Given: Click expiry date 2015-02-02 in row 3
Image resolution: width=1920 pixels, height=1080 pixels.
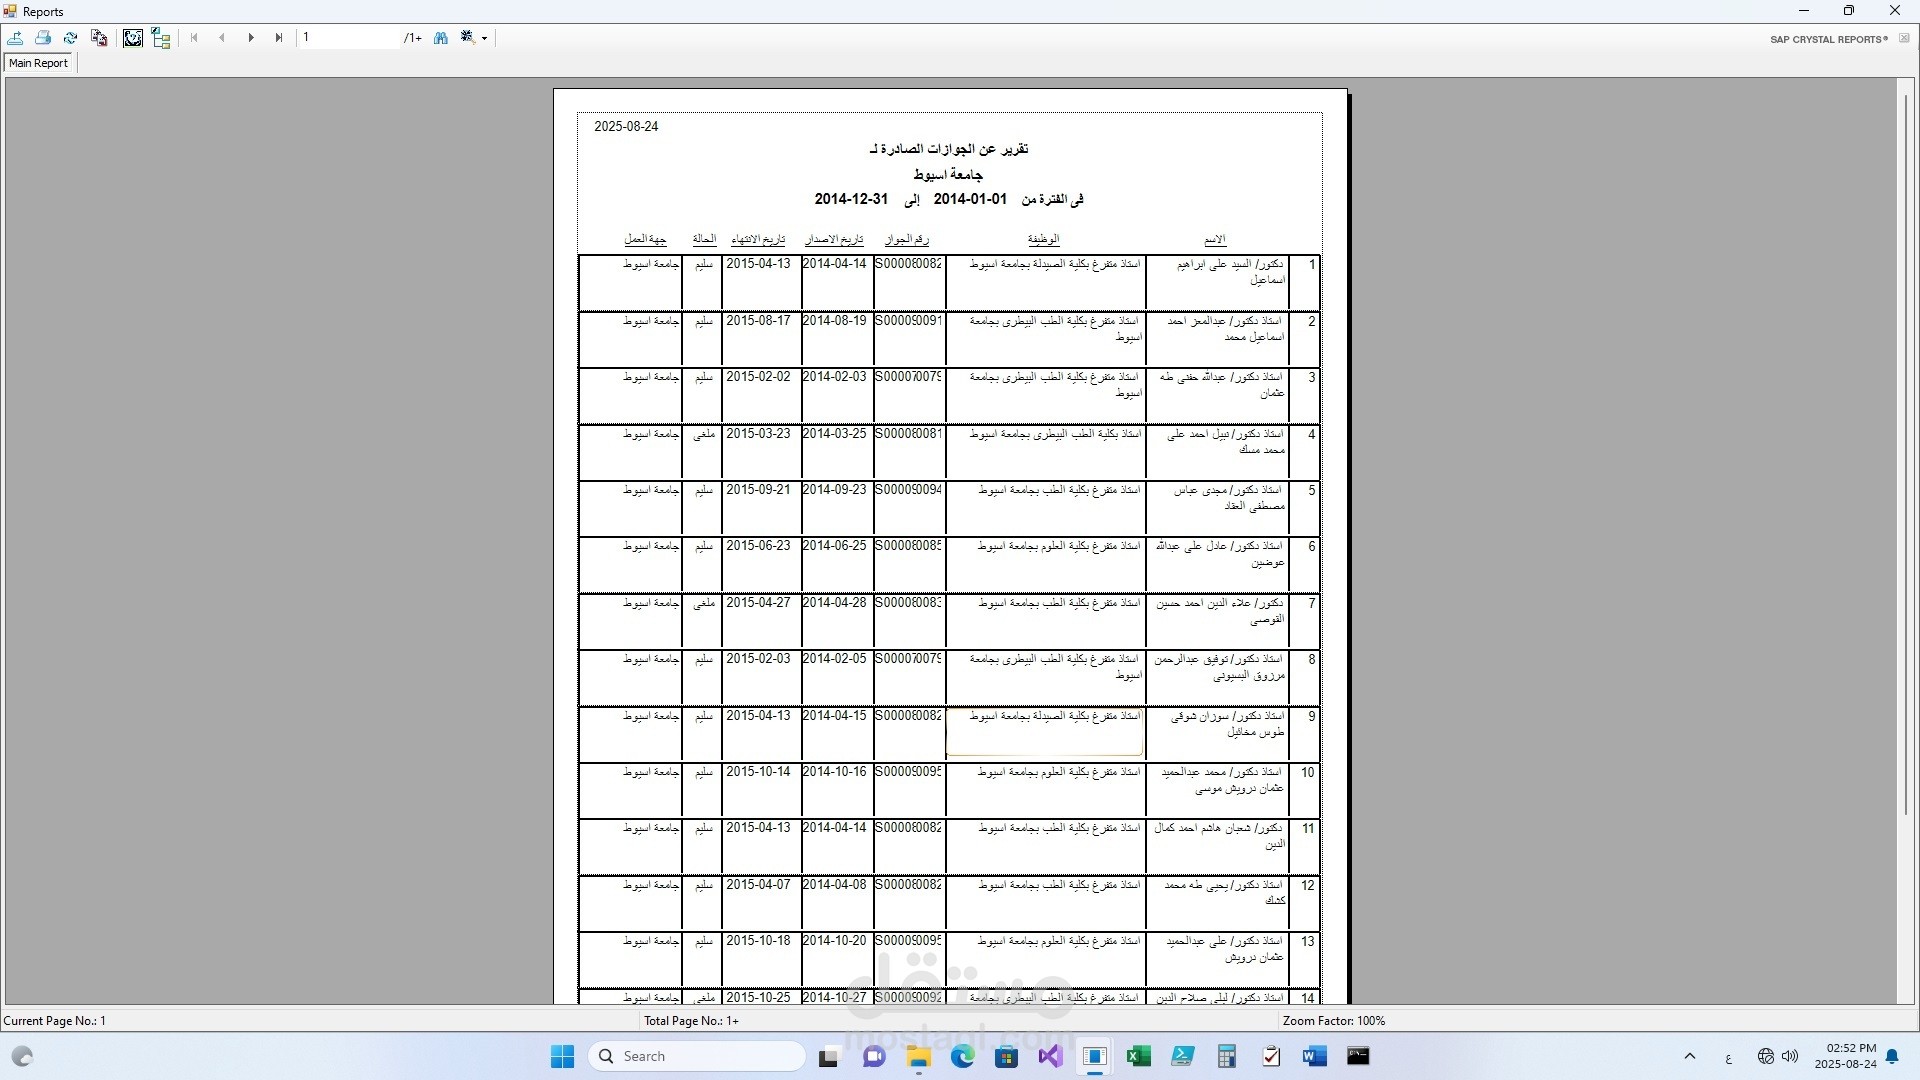Looking at the screenshot, I should [x=758, y=377].
